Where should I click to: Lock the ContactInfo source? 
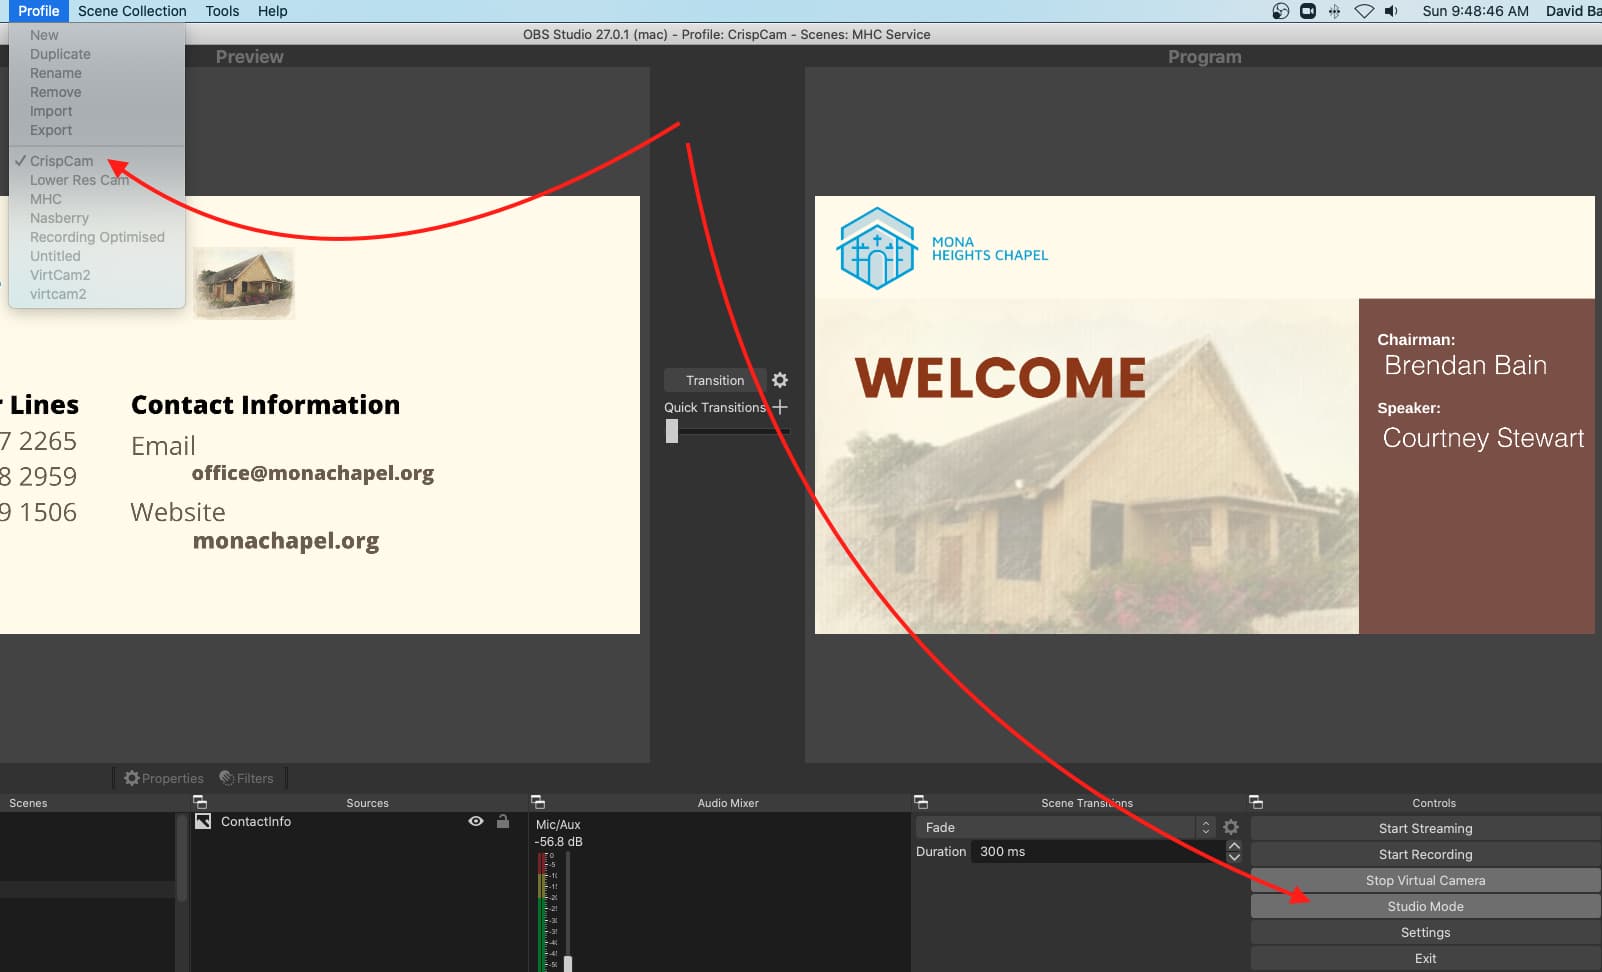(503, 821)
